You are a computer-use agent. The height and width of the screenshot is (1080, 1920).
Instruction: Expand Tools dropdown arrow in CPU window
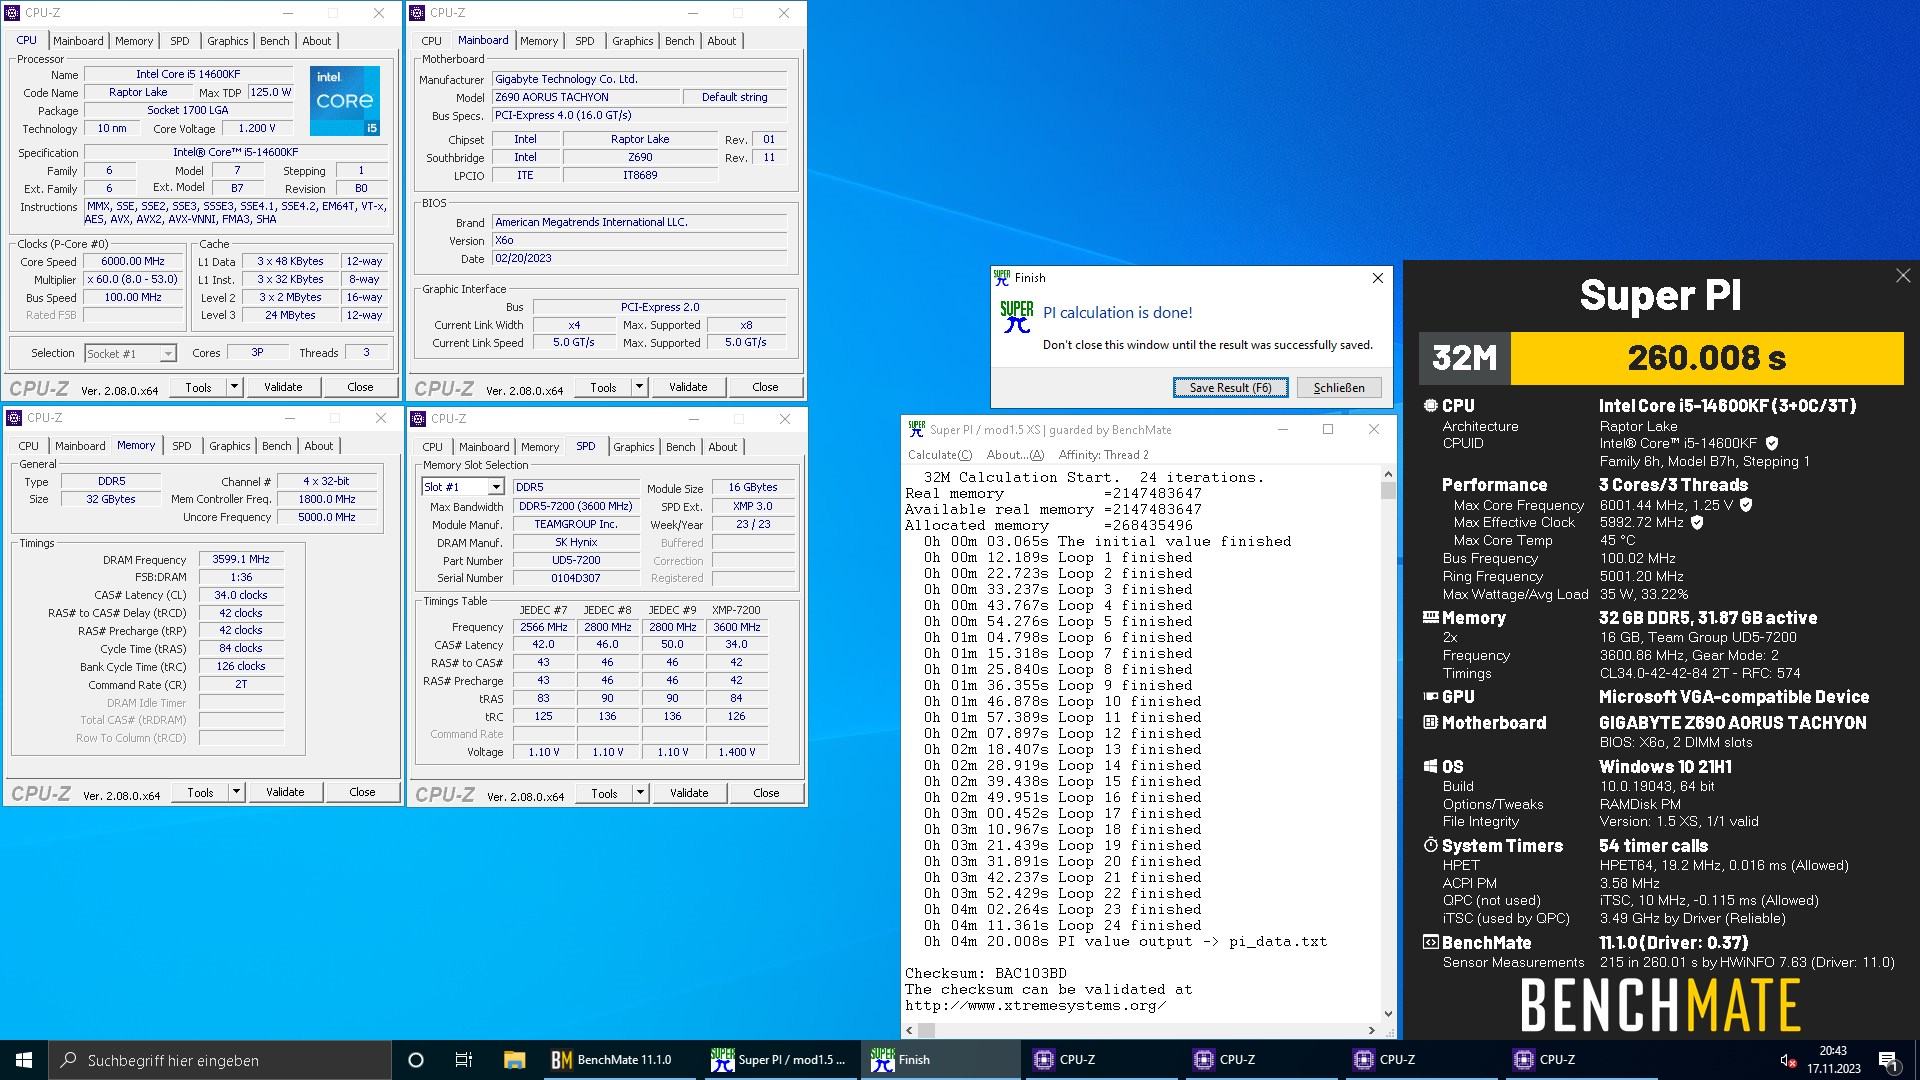coord(234,387)
